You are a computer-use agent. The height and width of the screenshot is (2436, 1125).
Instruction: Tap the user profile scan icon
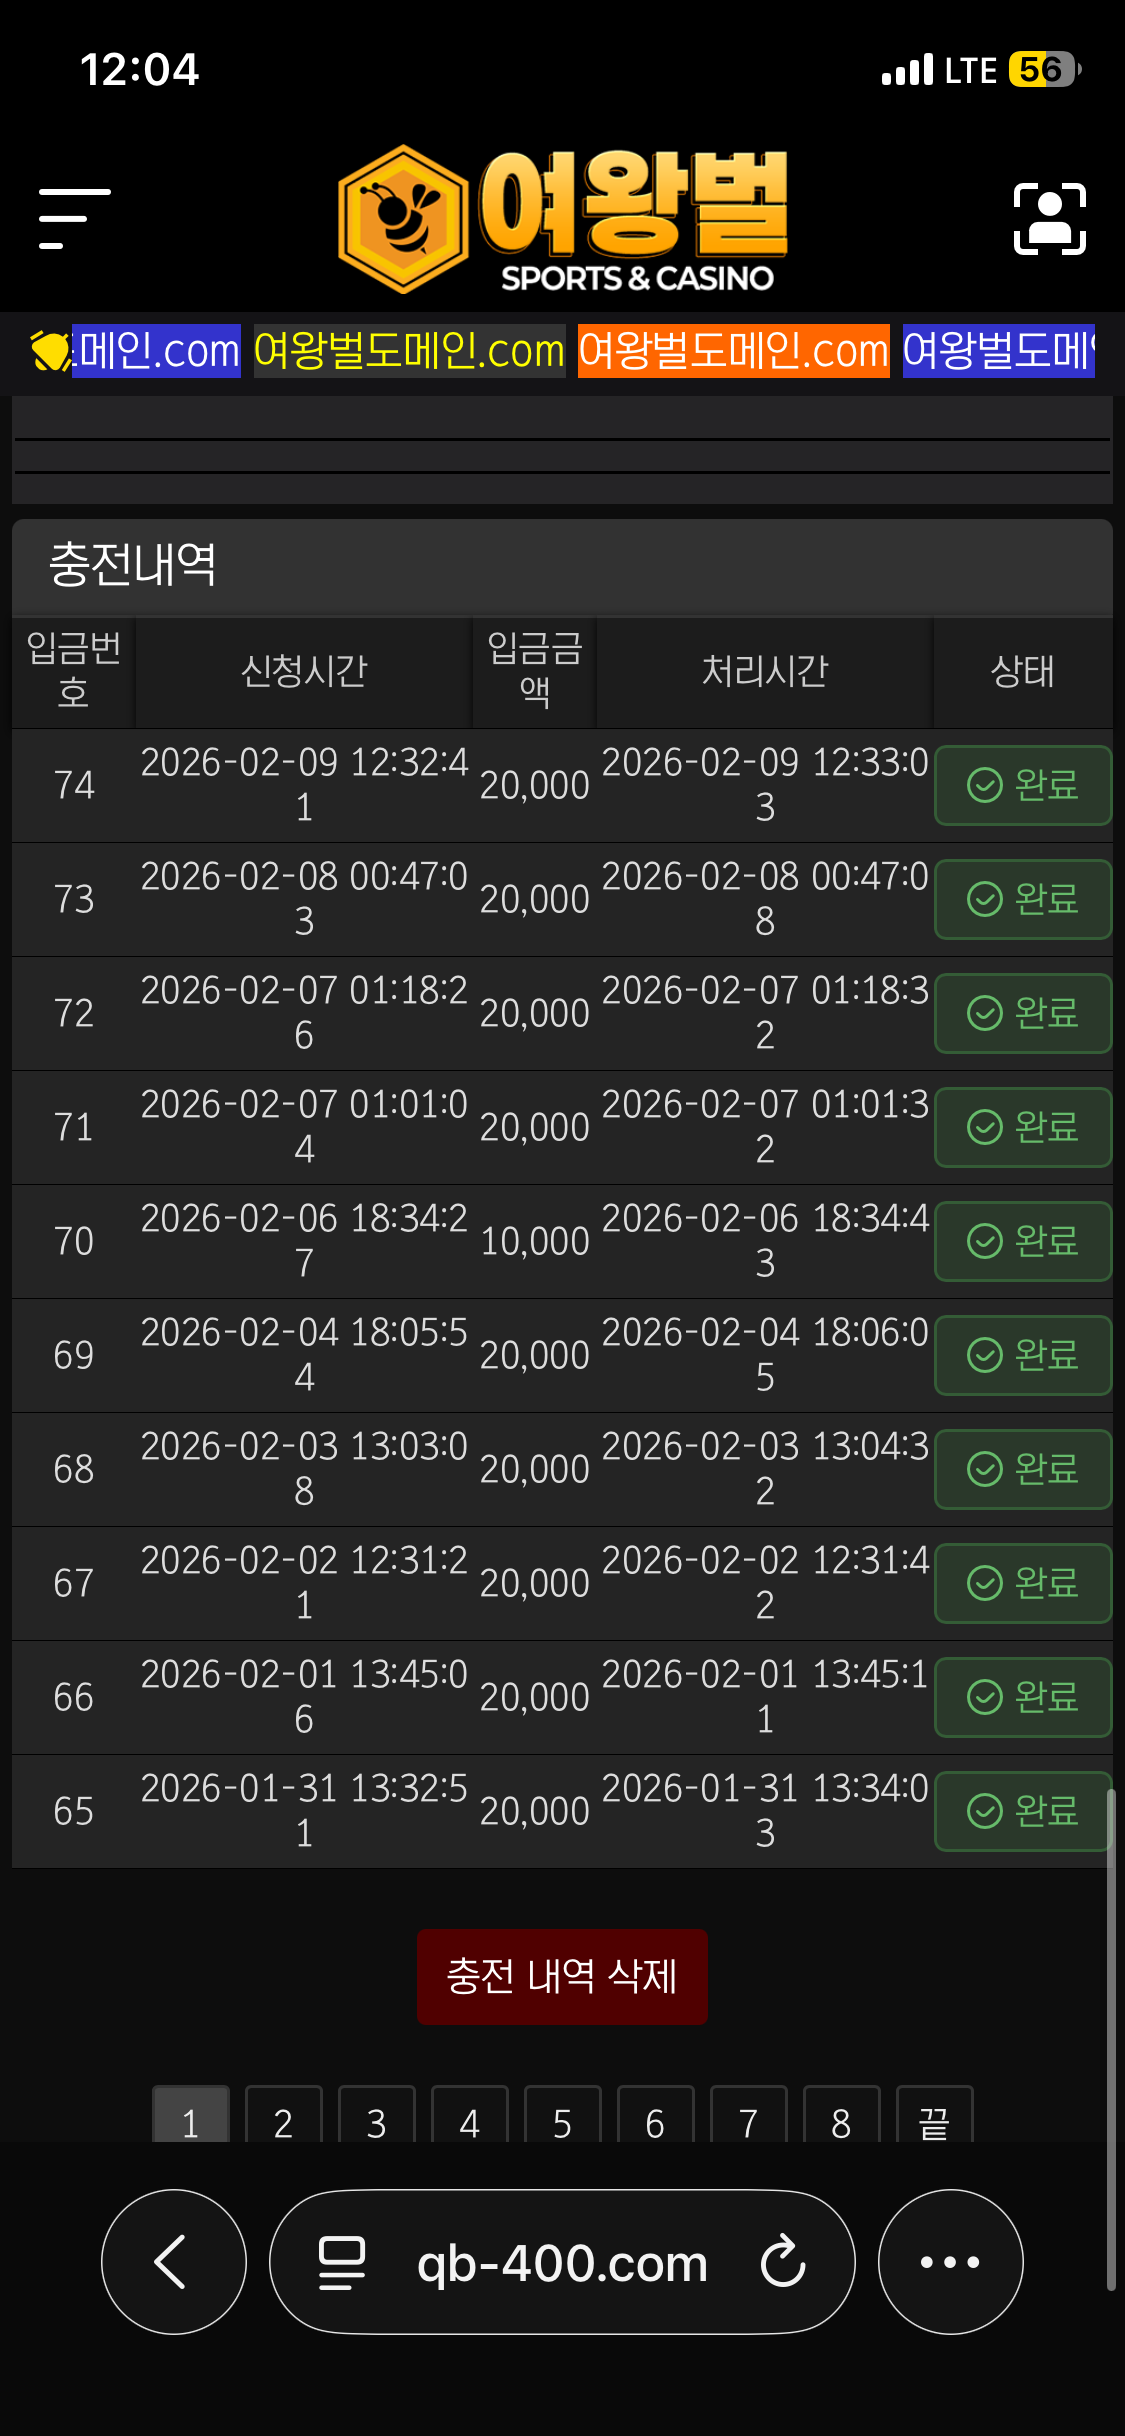coord(1049,219)
